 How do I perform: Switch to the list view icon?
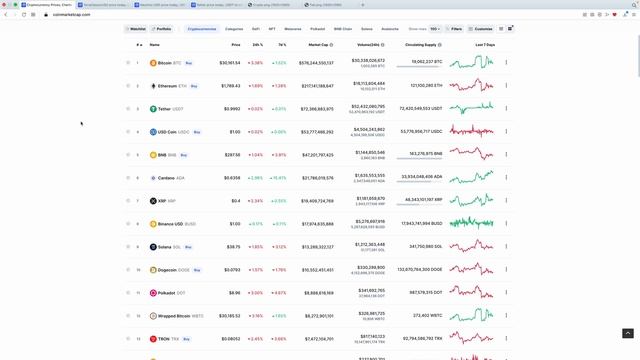pyautogui.click(x=501, y=29)
